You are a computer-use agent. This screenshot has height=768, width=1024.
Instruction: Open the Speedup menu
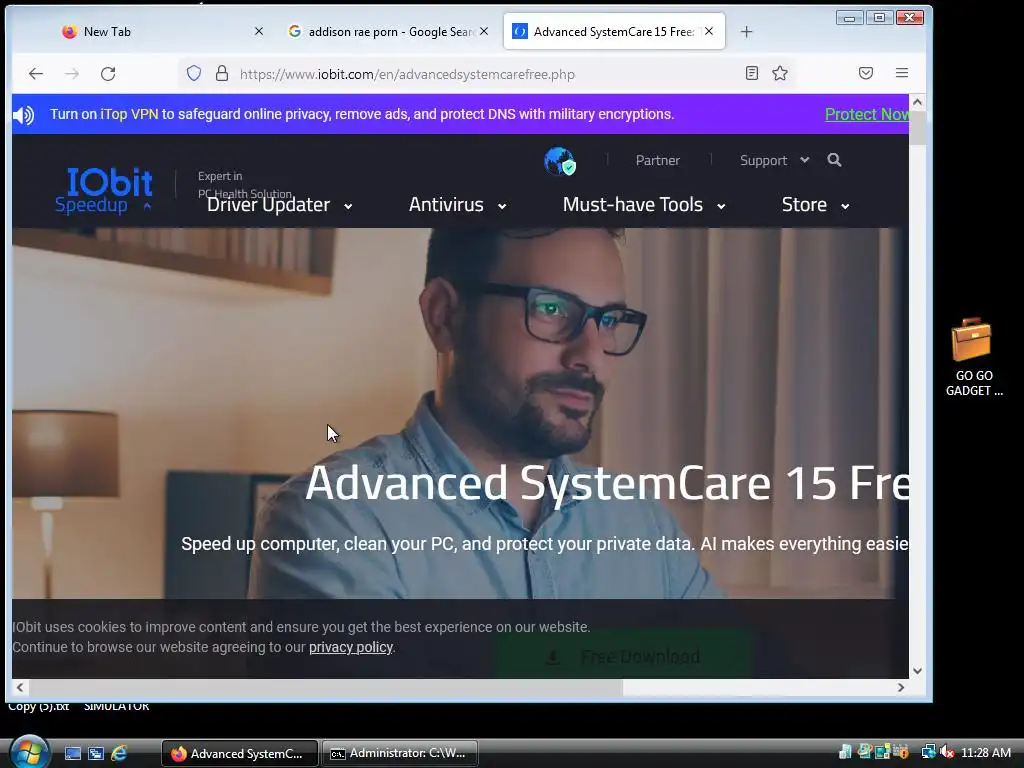pyautogui.click(x=103, y=205)
